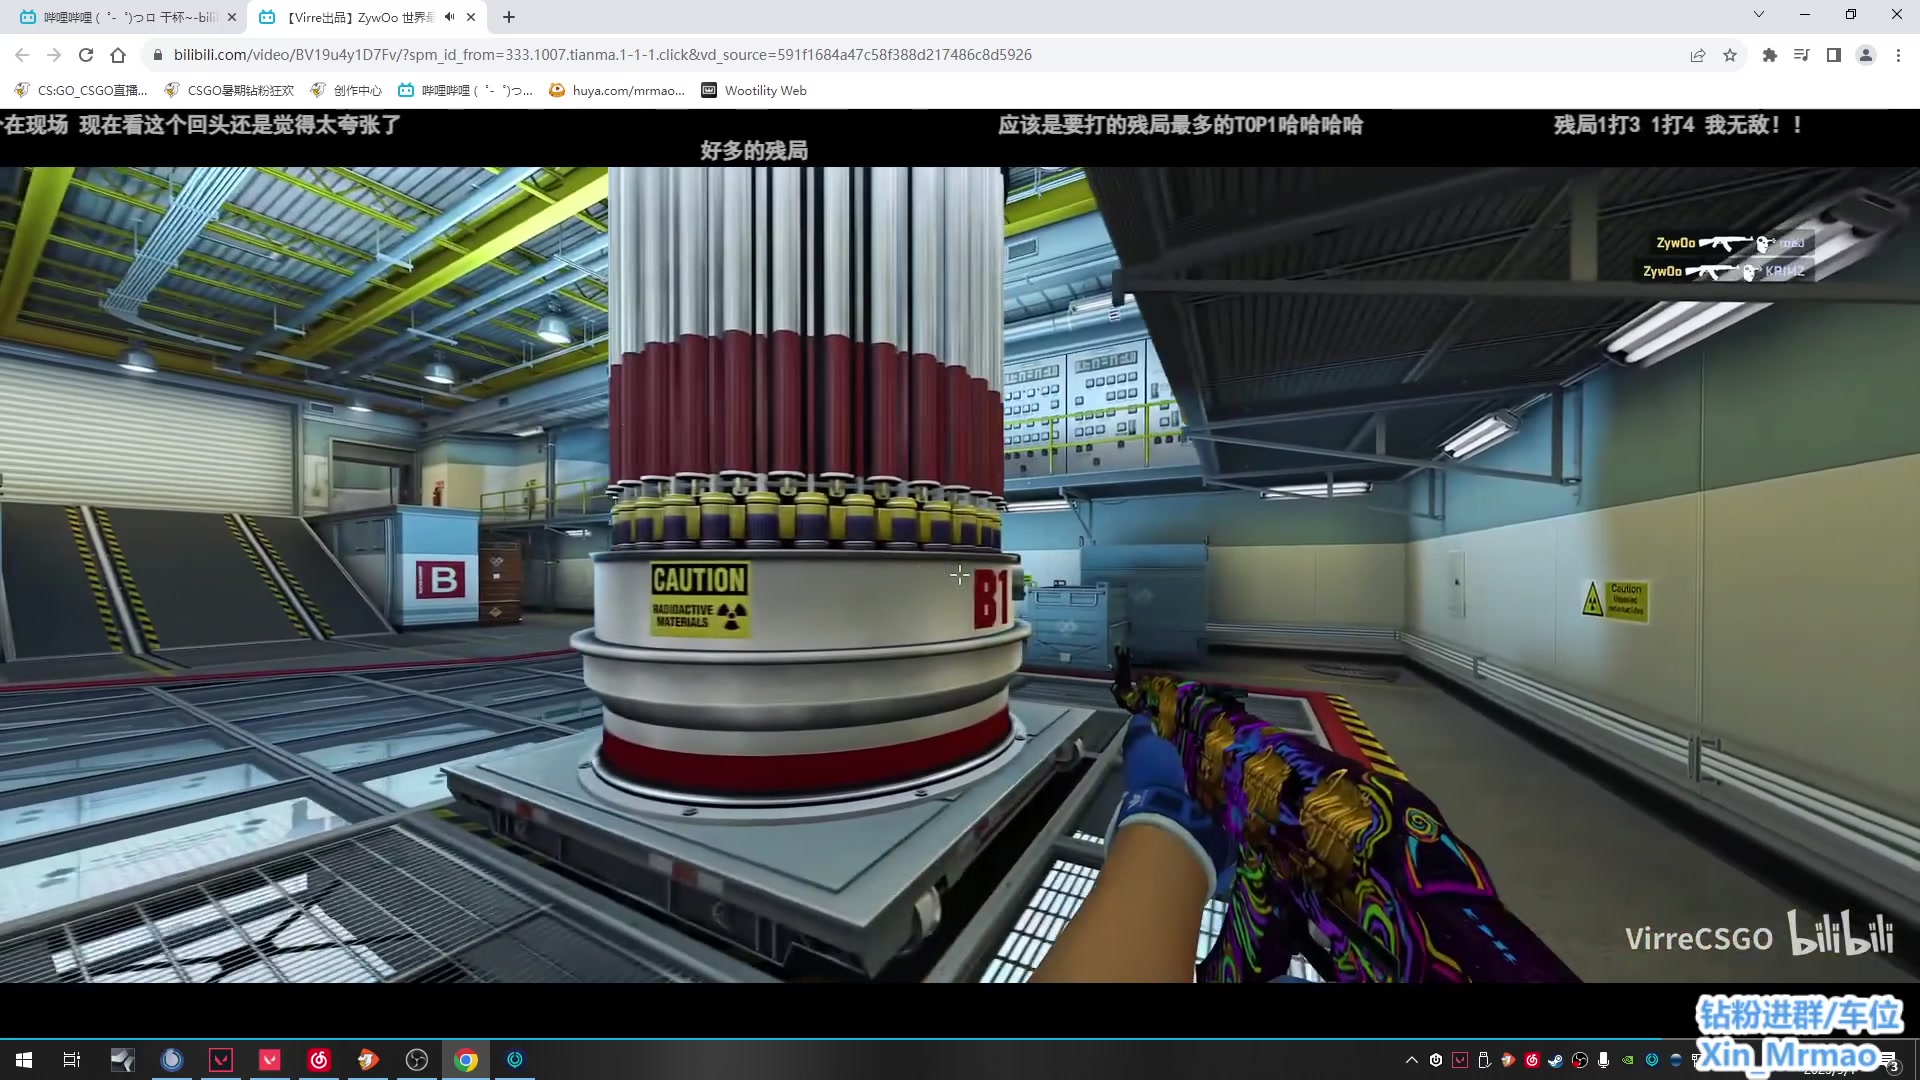
Task: Open the huya.com/mrmao bookmark
Action: [x=617, y=90]
